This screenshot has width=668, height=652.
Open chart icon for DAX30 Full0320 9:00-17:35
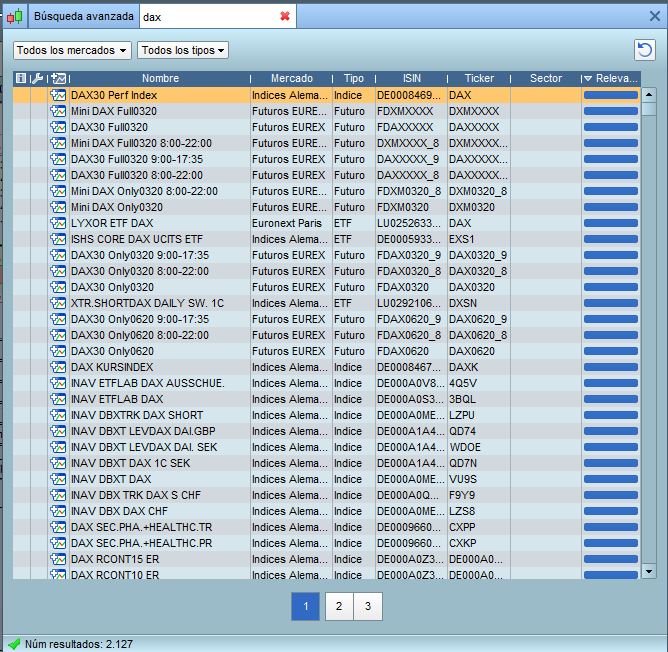pyautogui.click(x=58, y=159)
